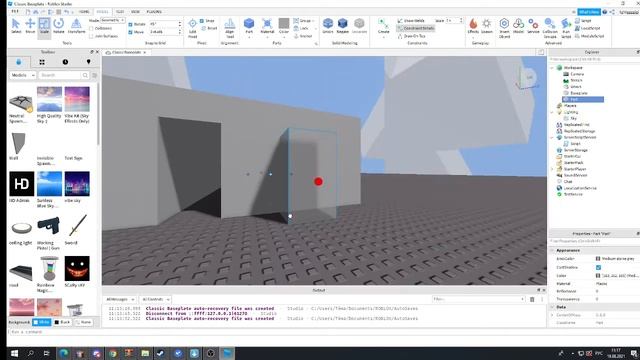Switch to the VIEW ribbon tab
640x360 pixels.
click(135, 12)
